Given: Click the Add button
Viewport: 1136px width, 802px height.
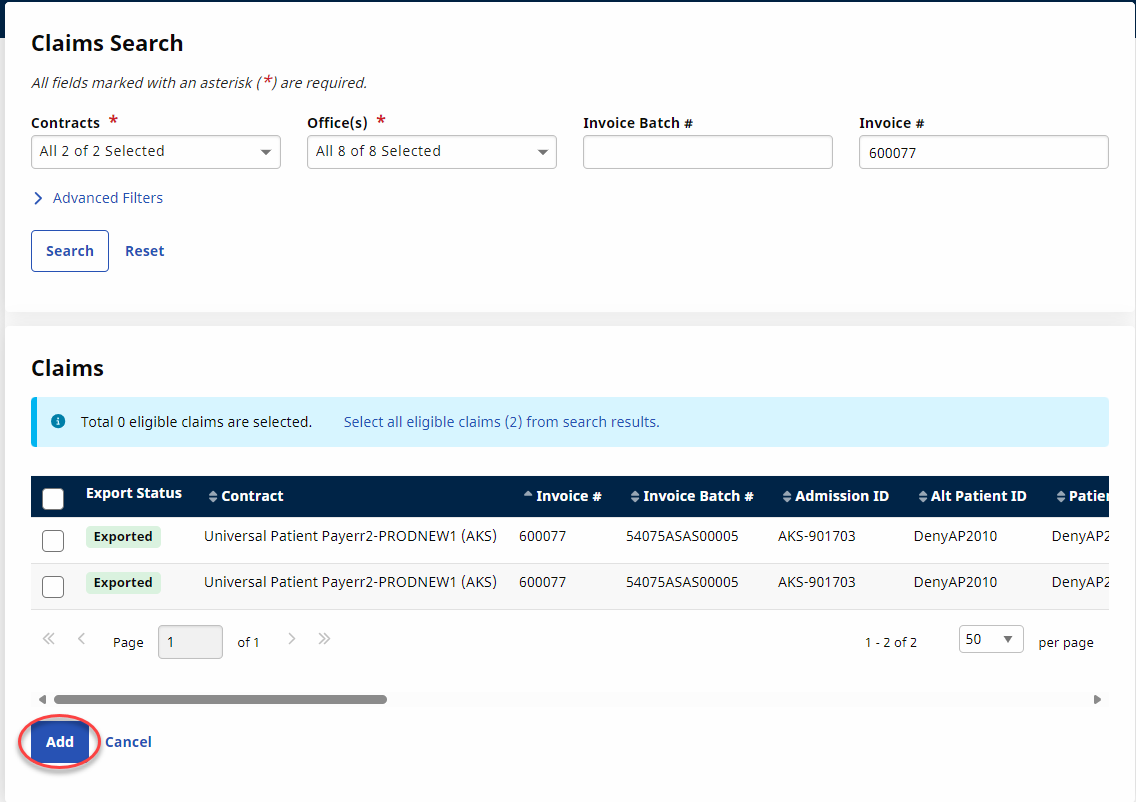Looking at the screenshot, I should click(60, 742).
